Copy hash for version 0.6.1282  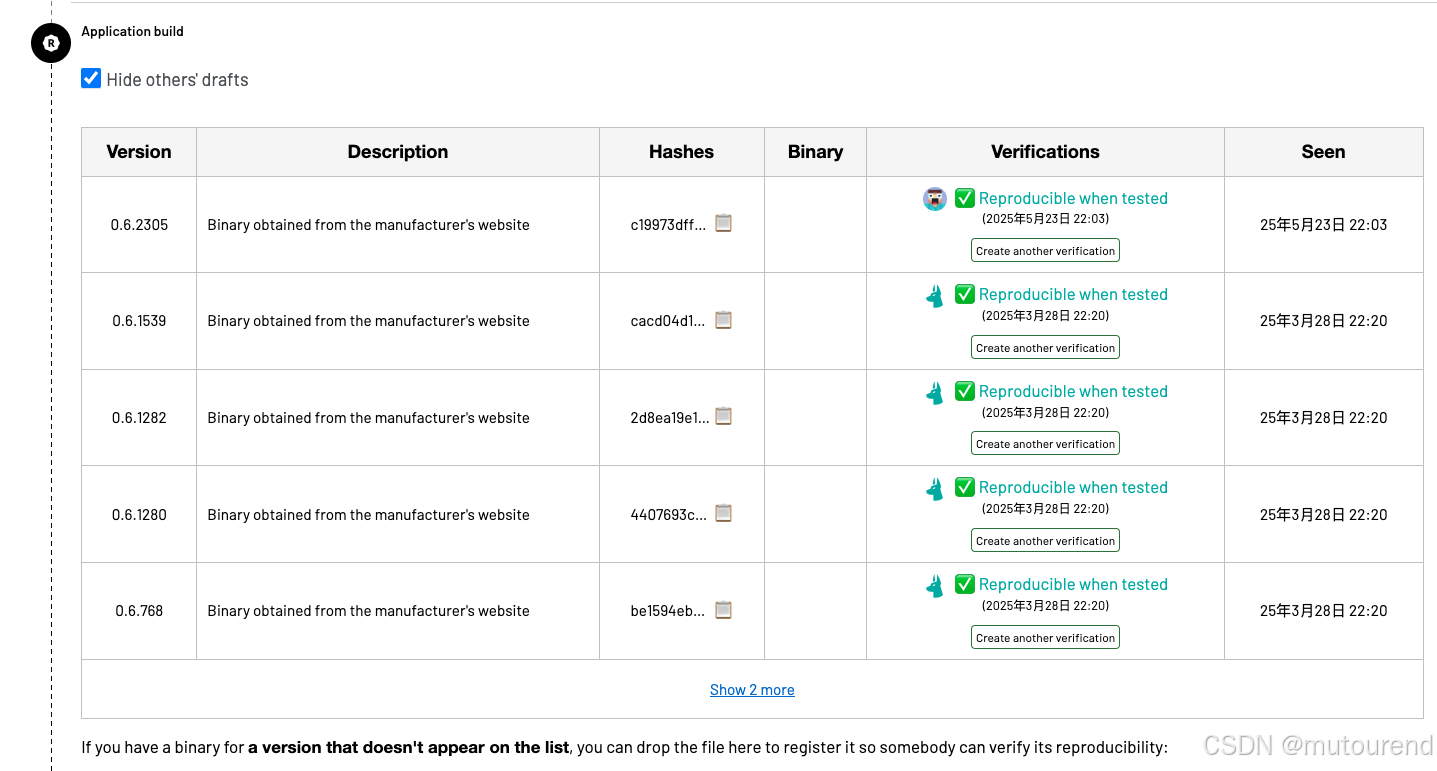point(723,416)
